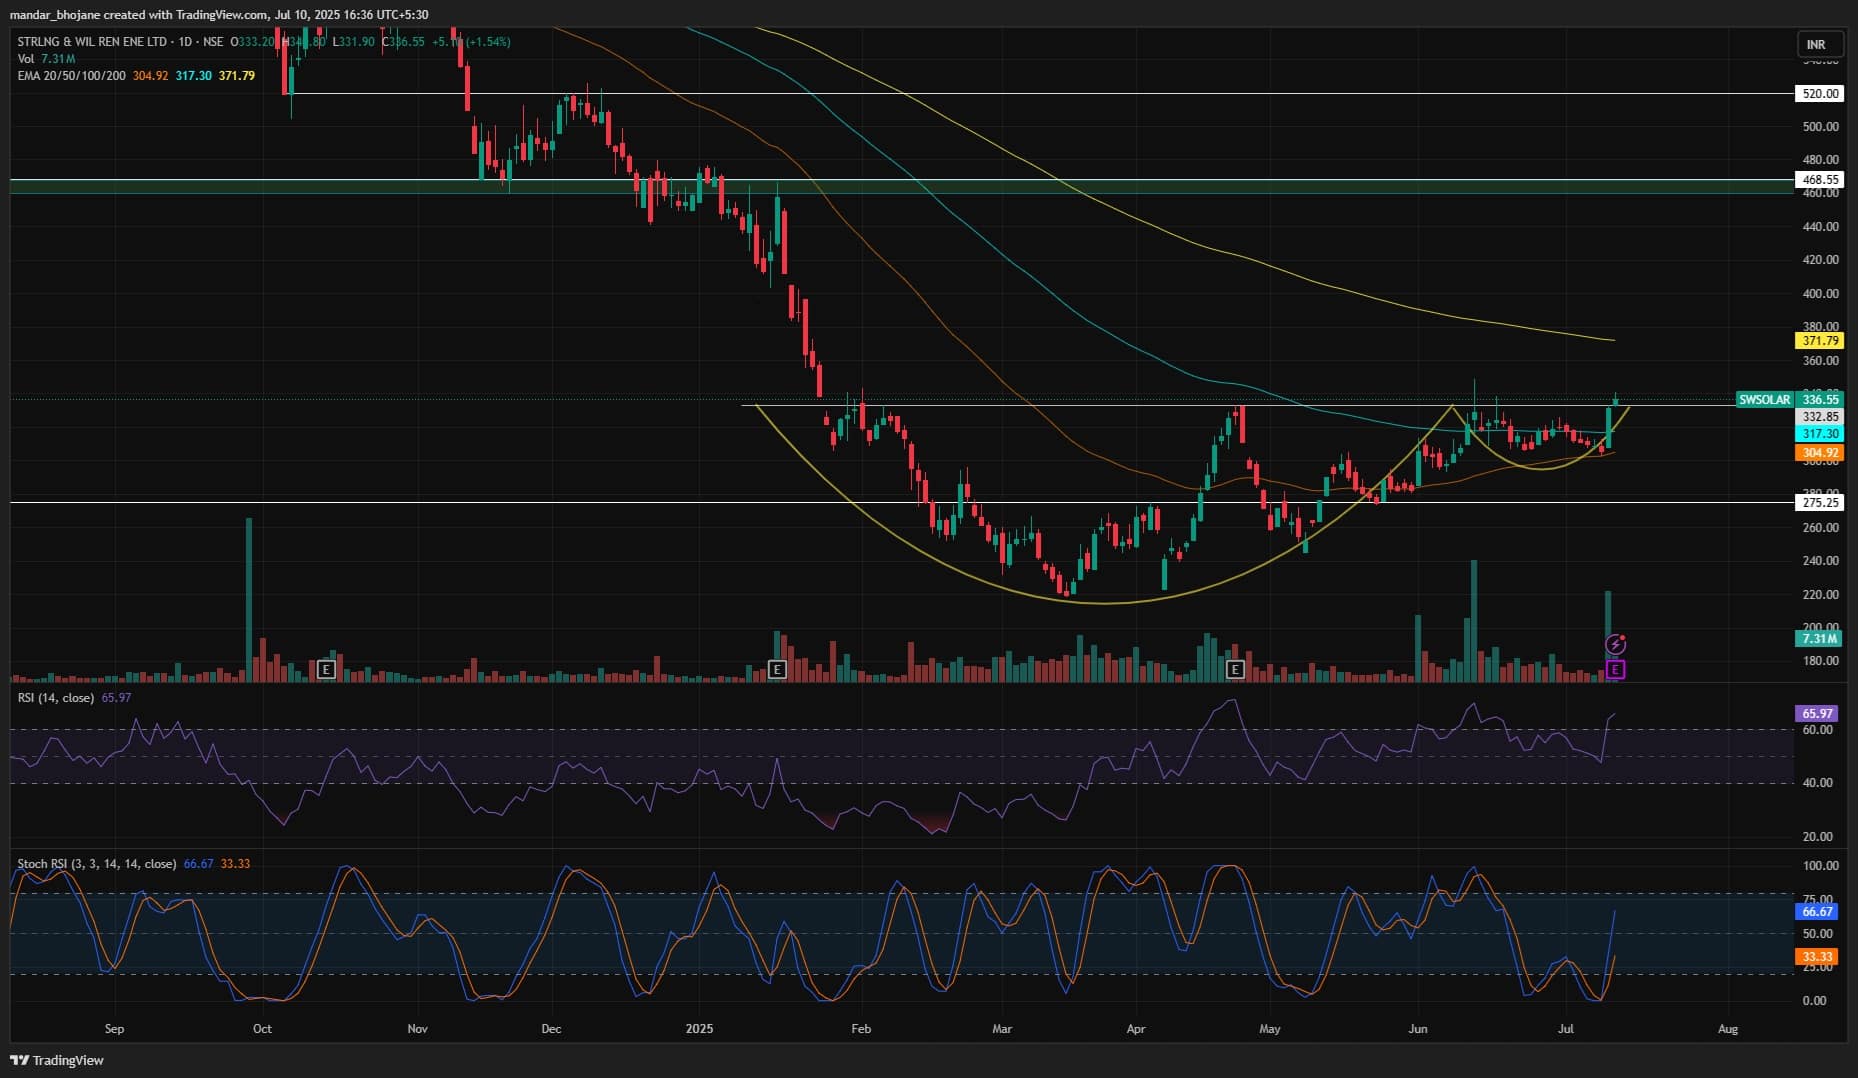Open the earnings E marker near late April

[1235, 670]
